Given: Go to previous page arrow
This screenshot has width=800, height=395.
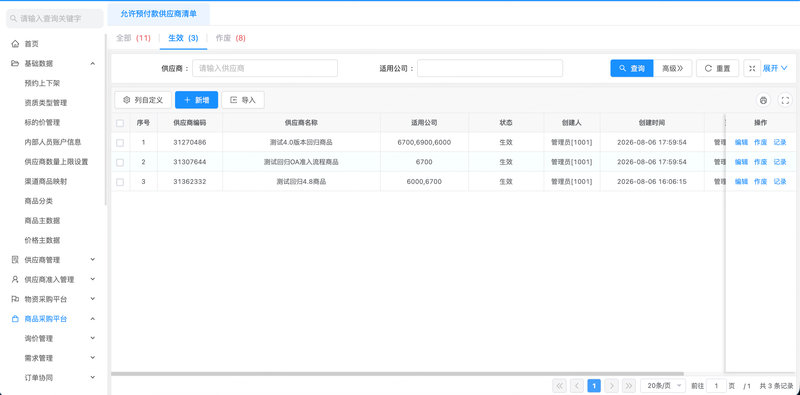Looking at the screenshot, I should tap(577, 385).
